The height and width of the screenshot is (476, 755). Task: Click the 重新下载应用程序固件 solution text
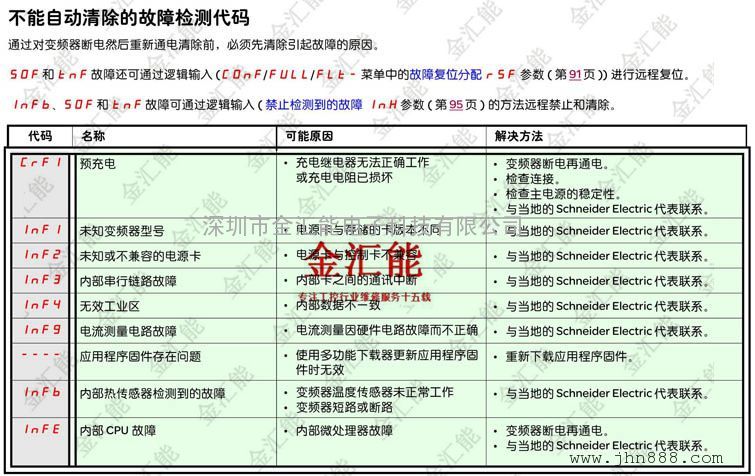[x=568, y=357]
